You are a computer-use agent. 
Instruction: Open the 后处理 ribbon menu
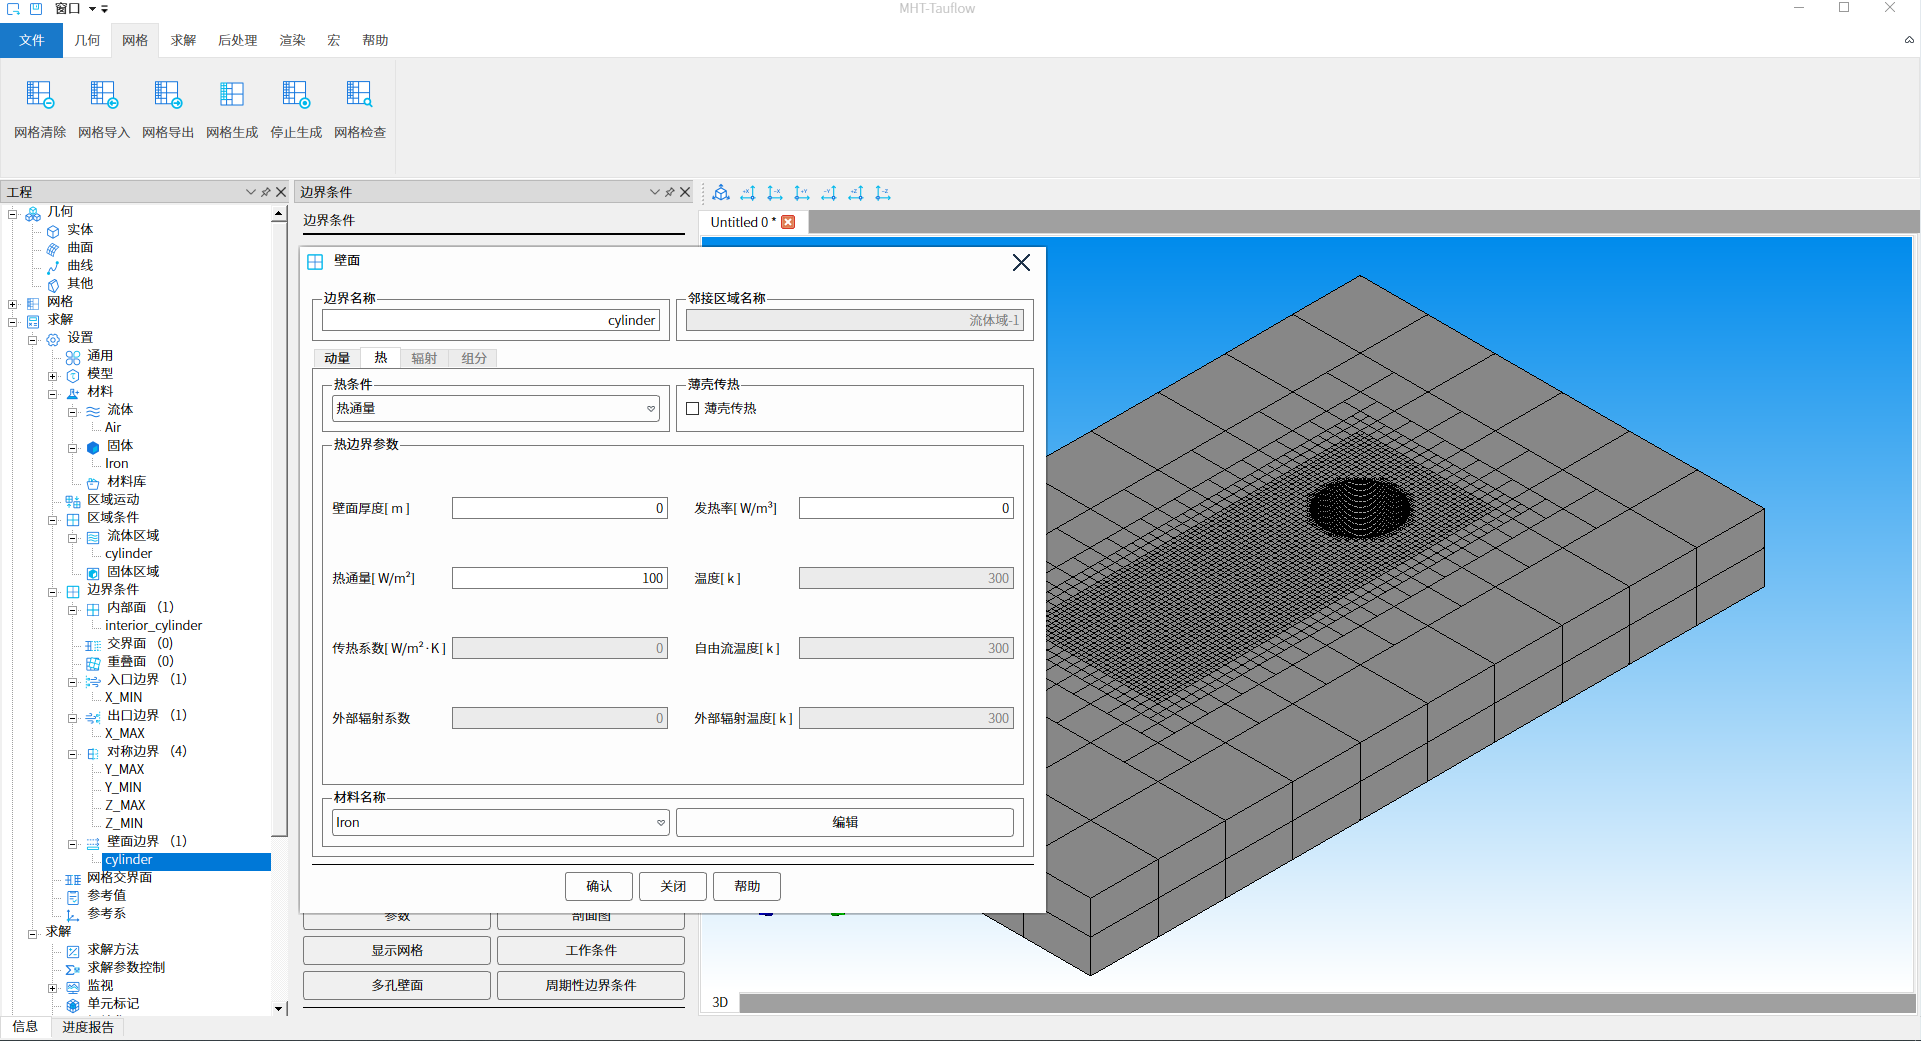pyautogui.click(x=237, y=40)
